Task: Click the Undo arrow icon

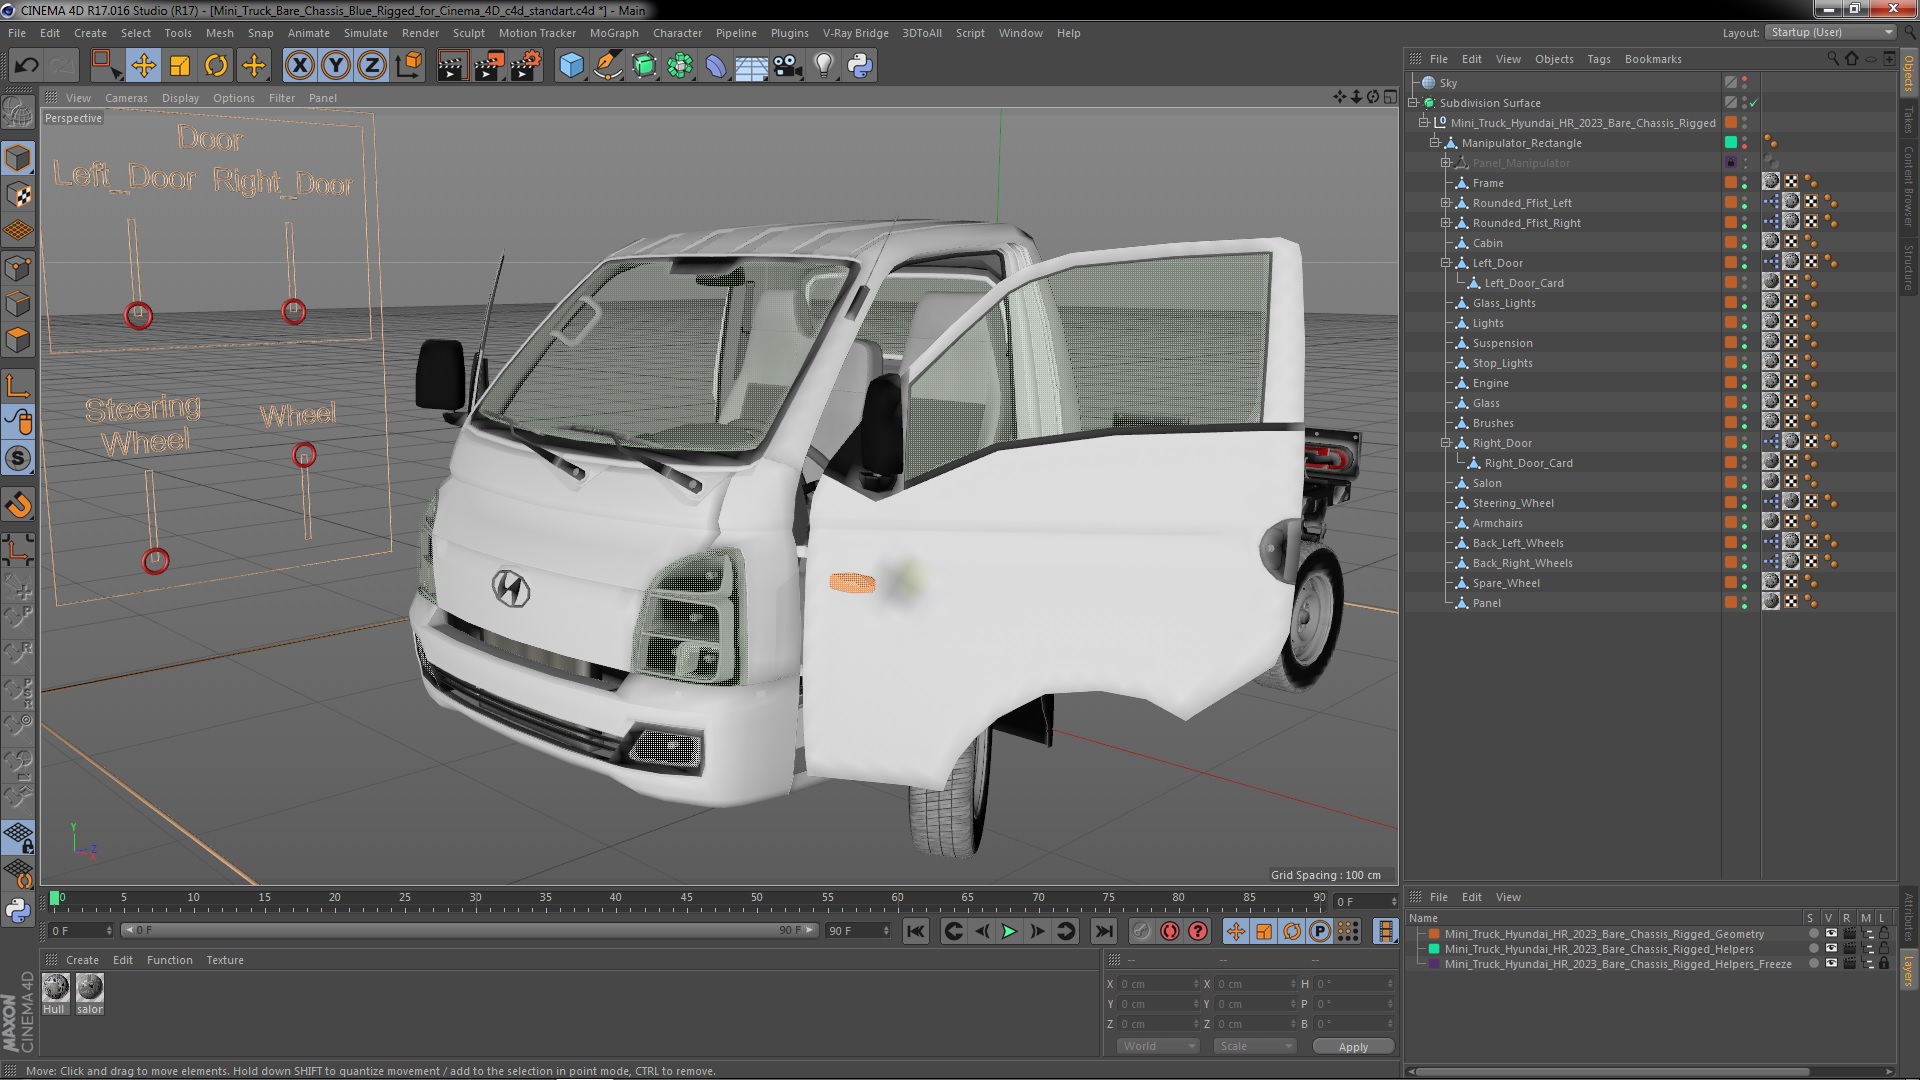Action: [26, 66]
